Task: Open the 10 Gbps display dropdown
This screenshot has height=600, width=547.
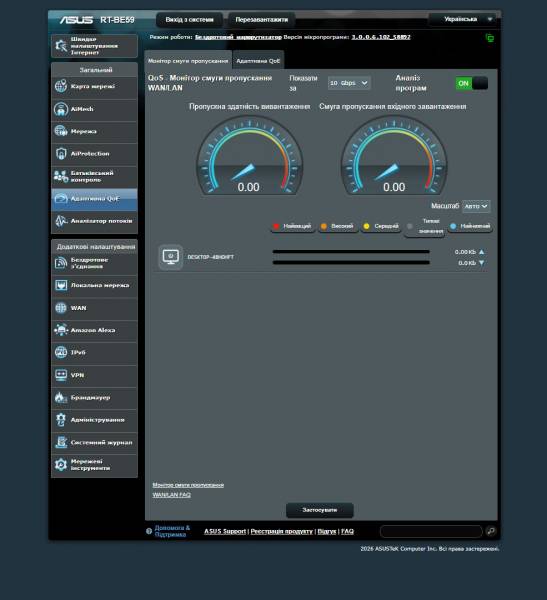Action: tap(349, 83)
